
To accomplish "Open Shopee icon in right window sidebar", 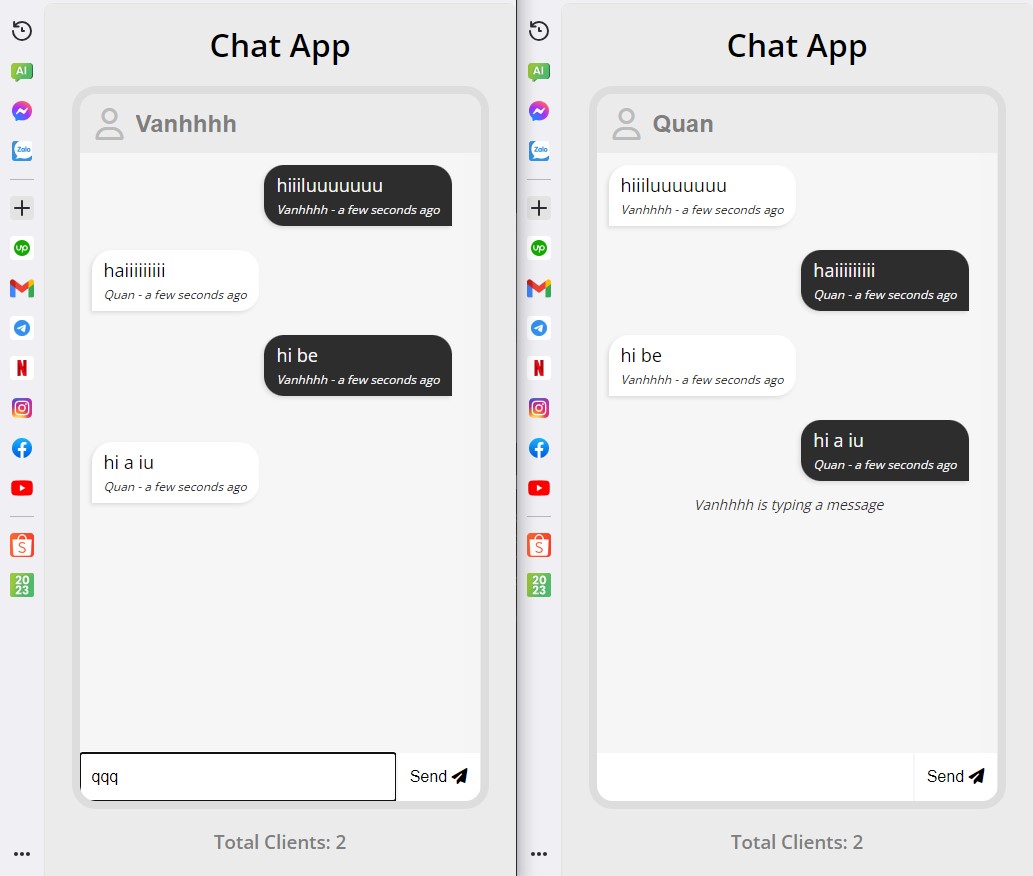I will 539,545.
